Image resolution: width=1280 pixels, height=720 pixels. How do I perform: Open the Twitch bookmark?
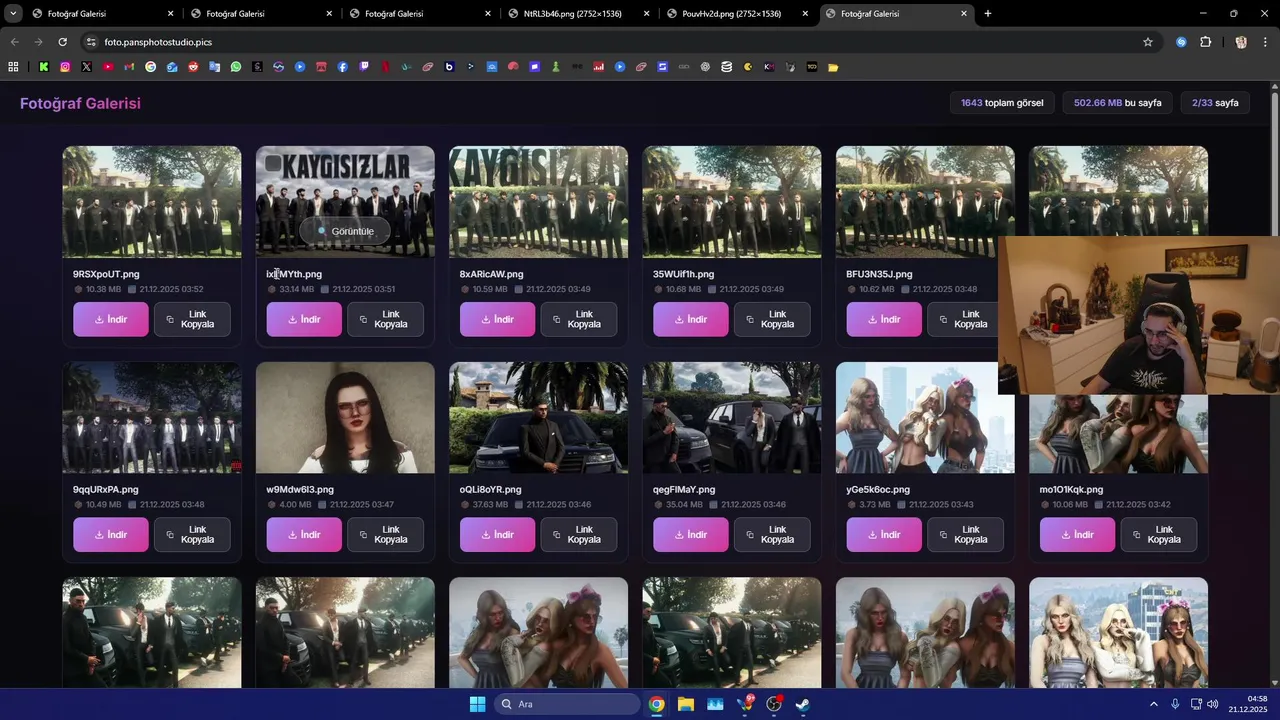[x=364, y=67]
